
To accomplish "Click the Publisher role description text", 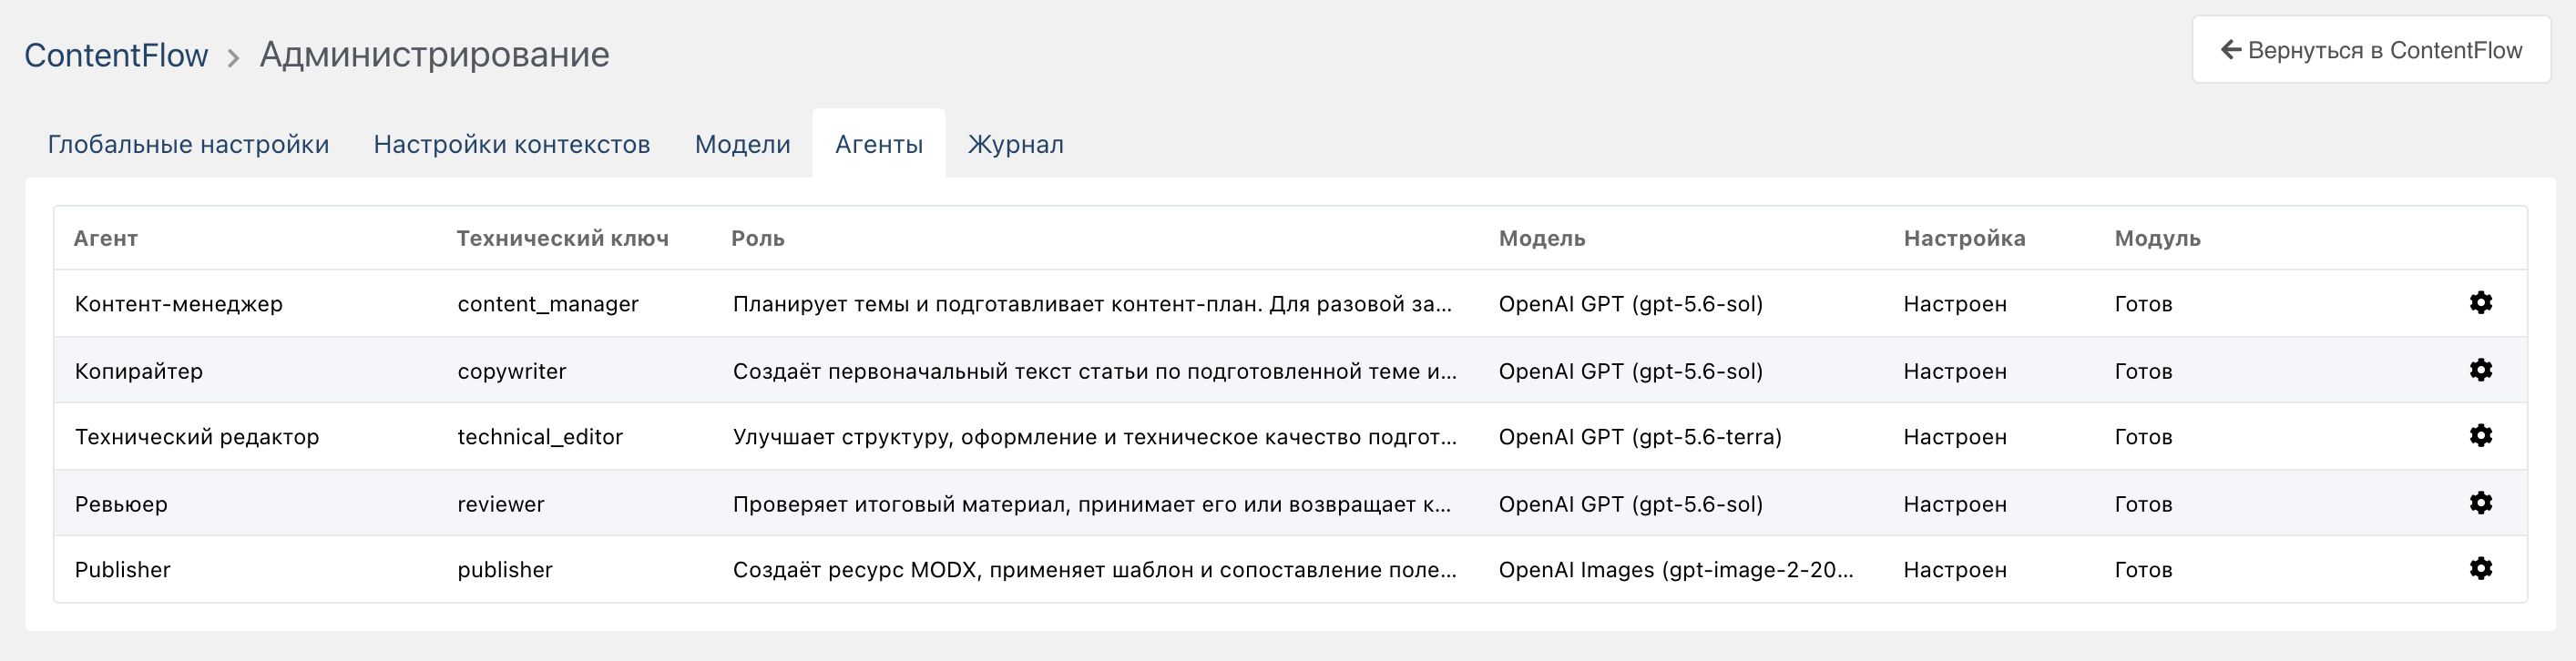I will [x=1094, y=570].
